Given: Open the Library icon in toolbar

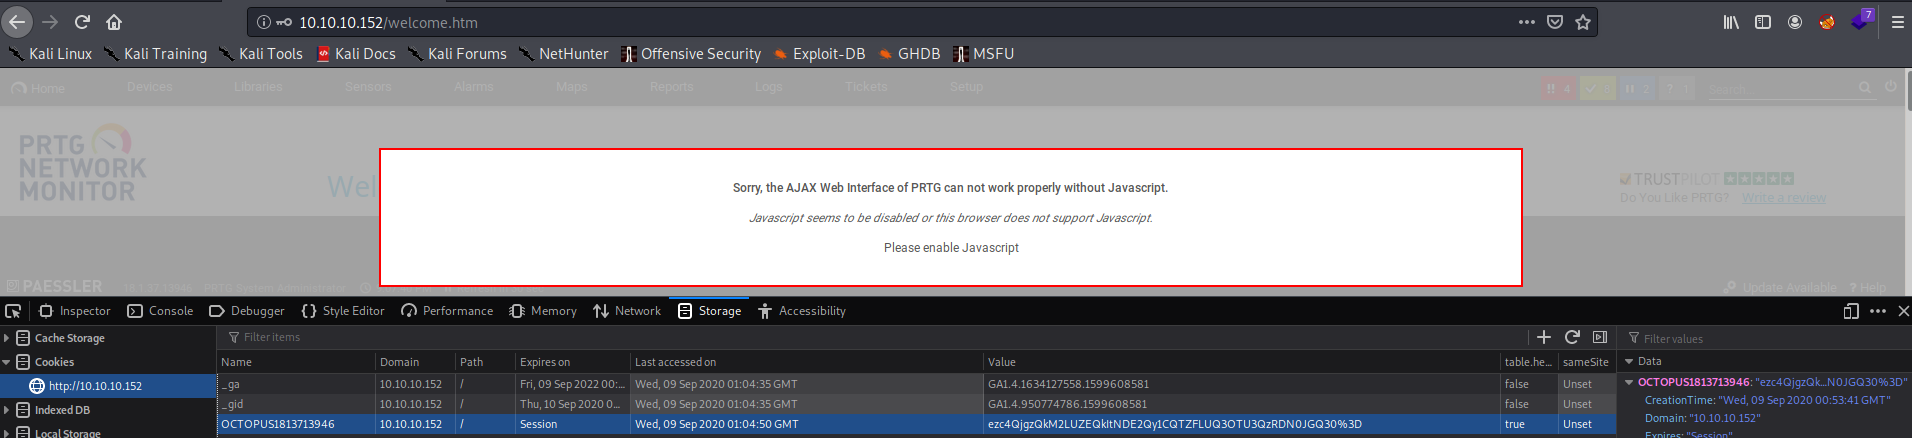Looking at the screenshot, I should coord(1731,22).
